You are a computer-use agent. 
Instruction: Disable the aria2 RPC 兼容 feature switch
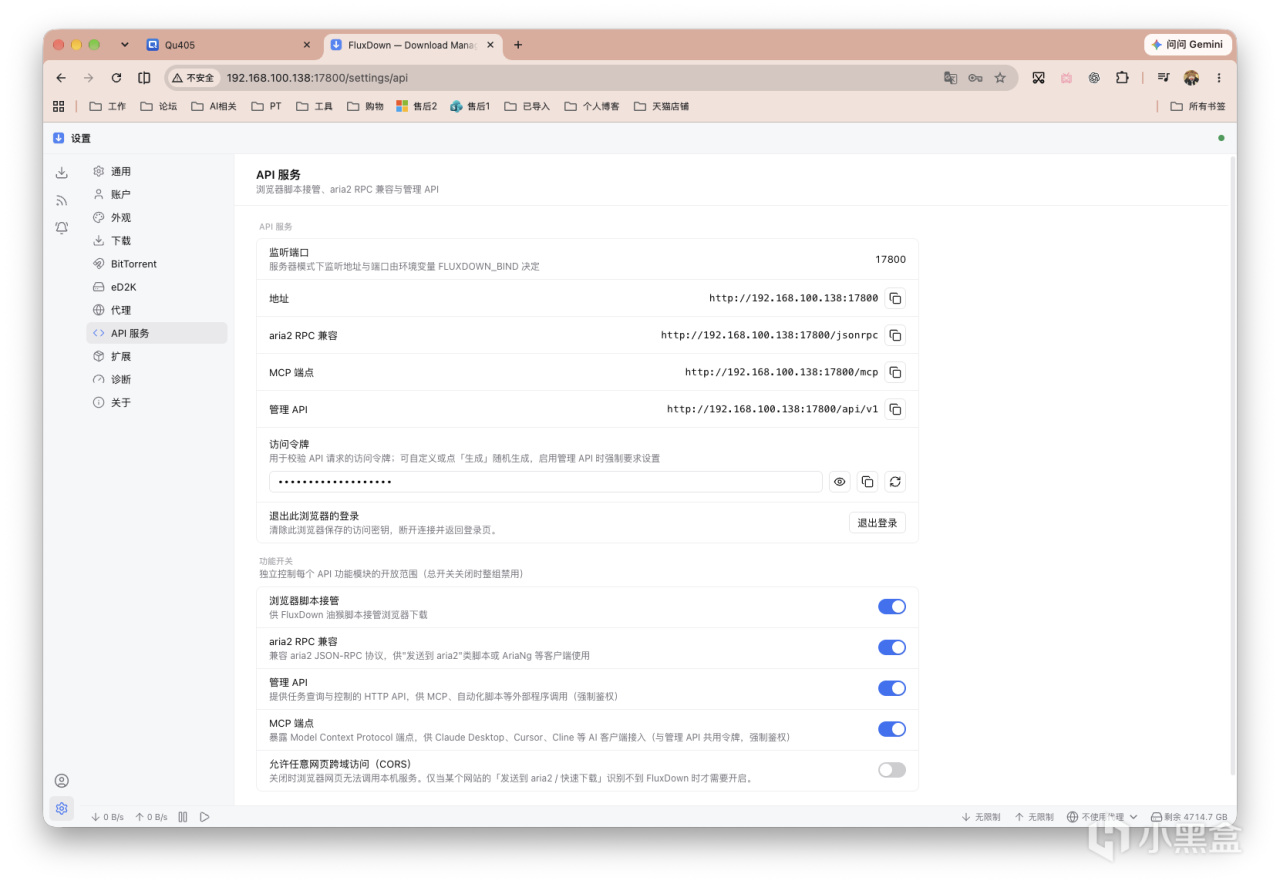[892, 647]
